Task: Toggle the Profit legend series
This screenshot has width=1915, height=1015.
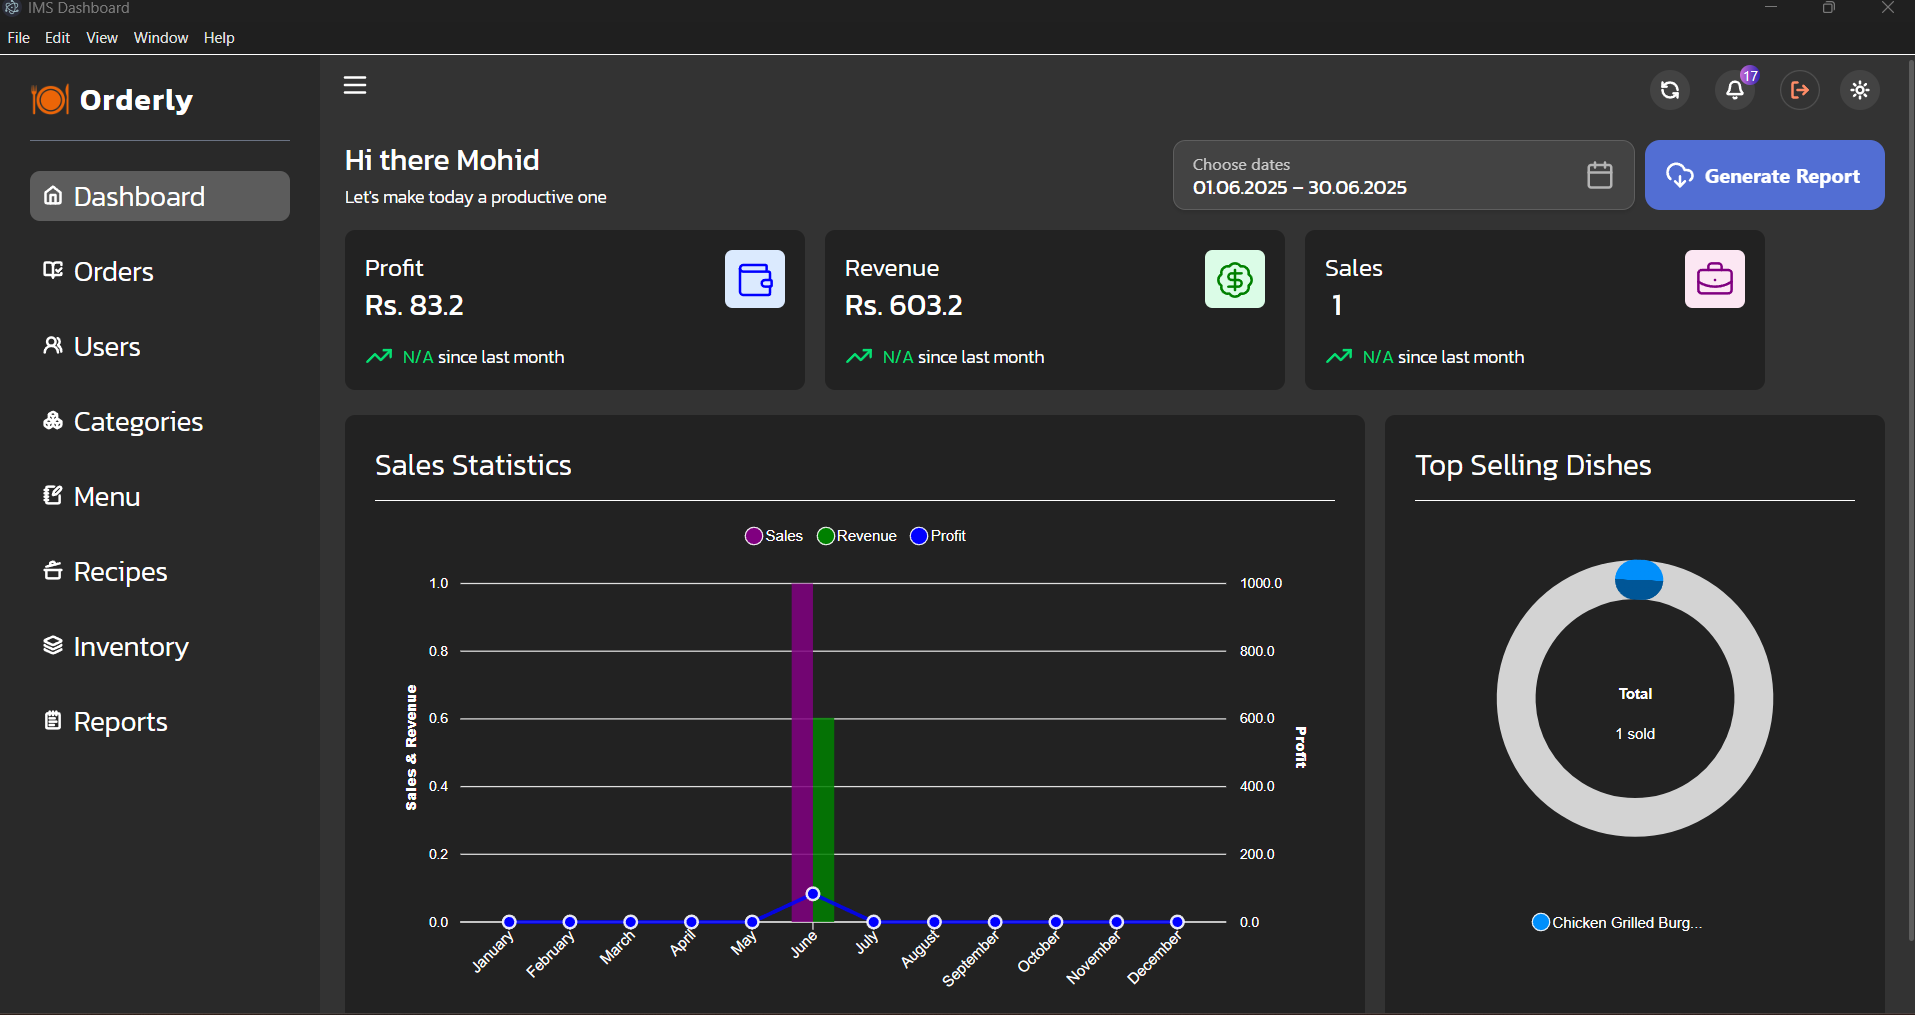Action: (x=938, y=536)
